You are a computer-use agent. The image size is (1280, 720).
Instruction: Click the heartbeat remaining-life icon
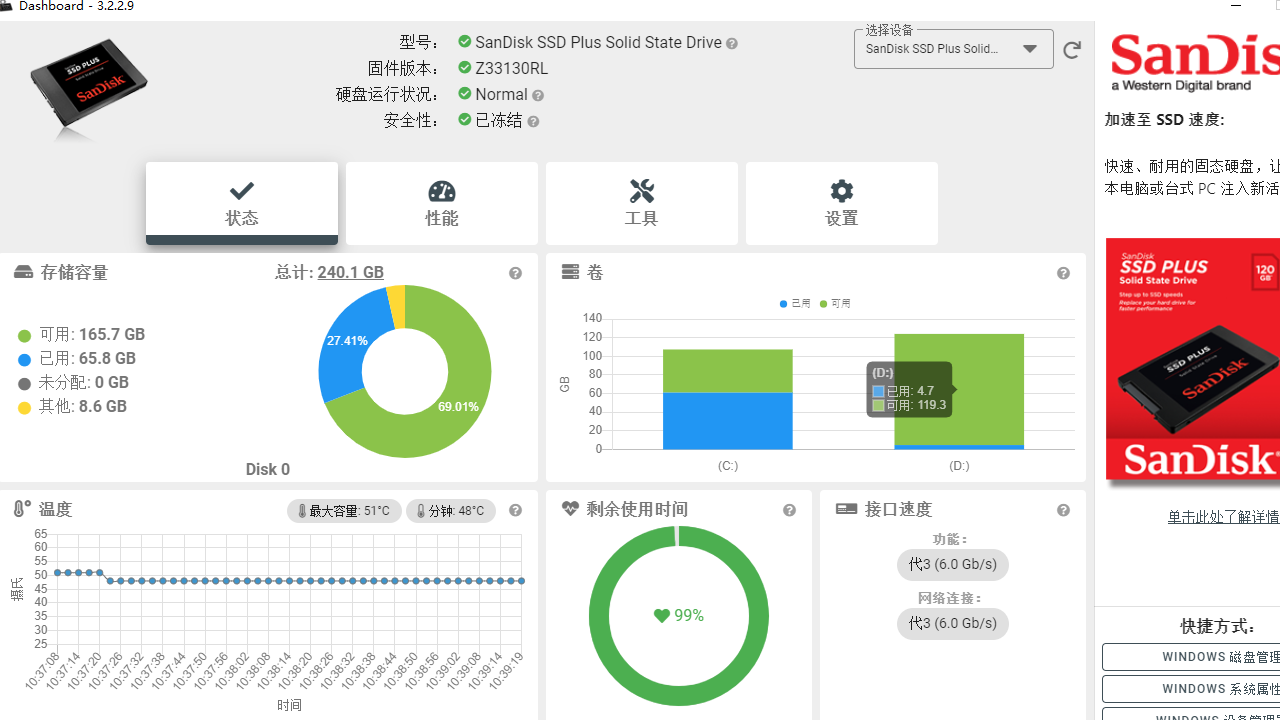point(570,509)
